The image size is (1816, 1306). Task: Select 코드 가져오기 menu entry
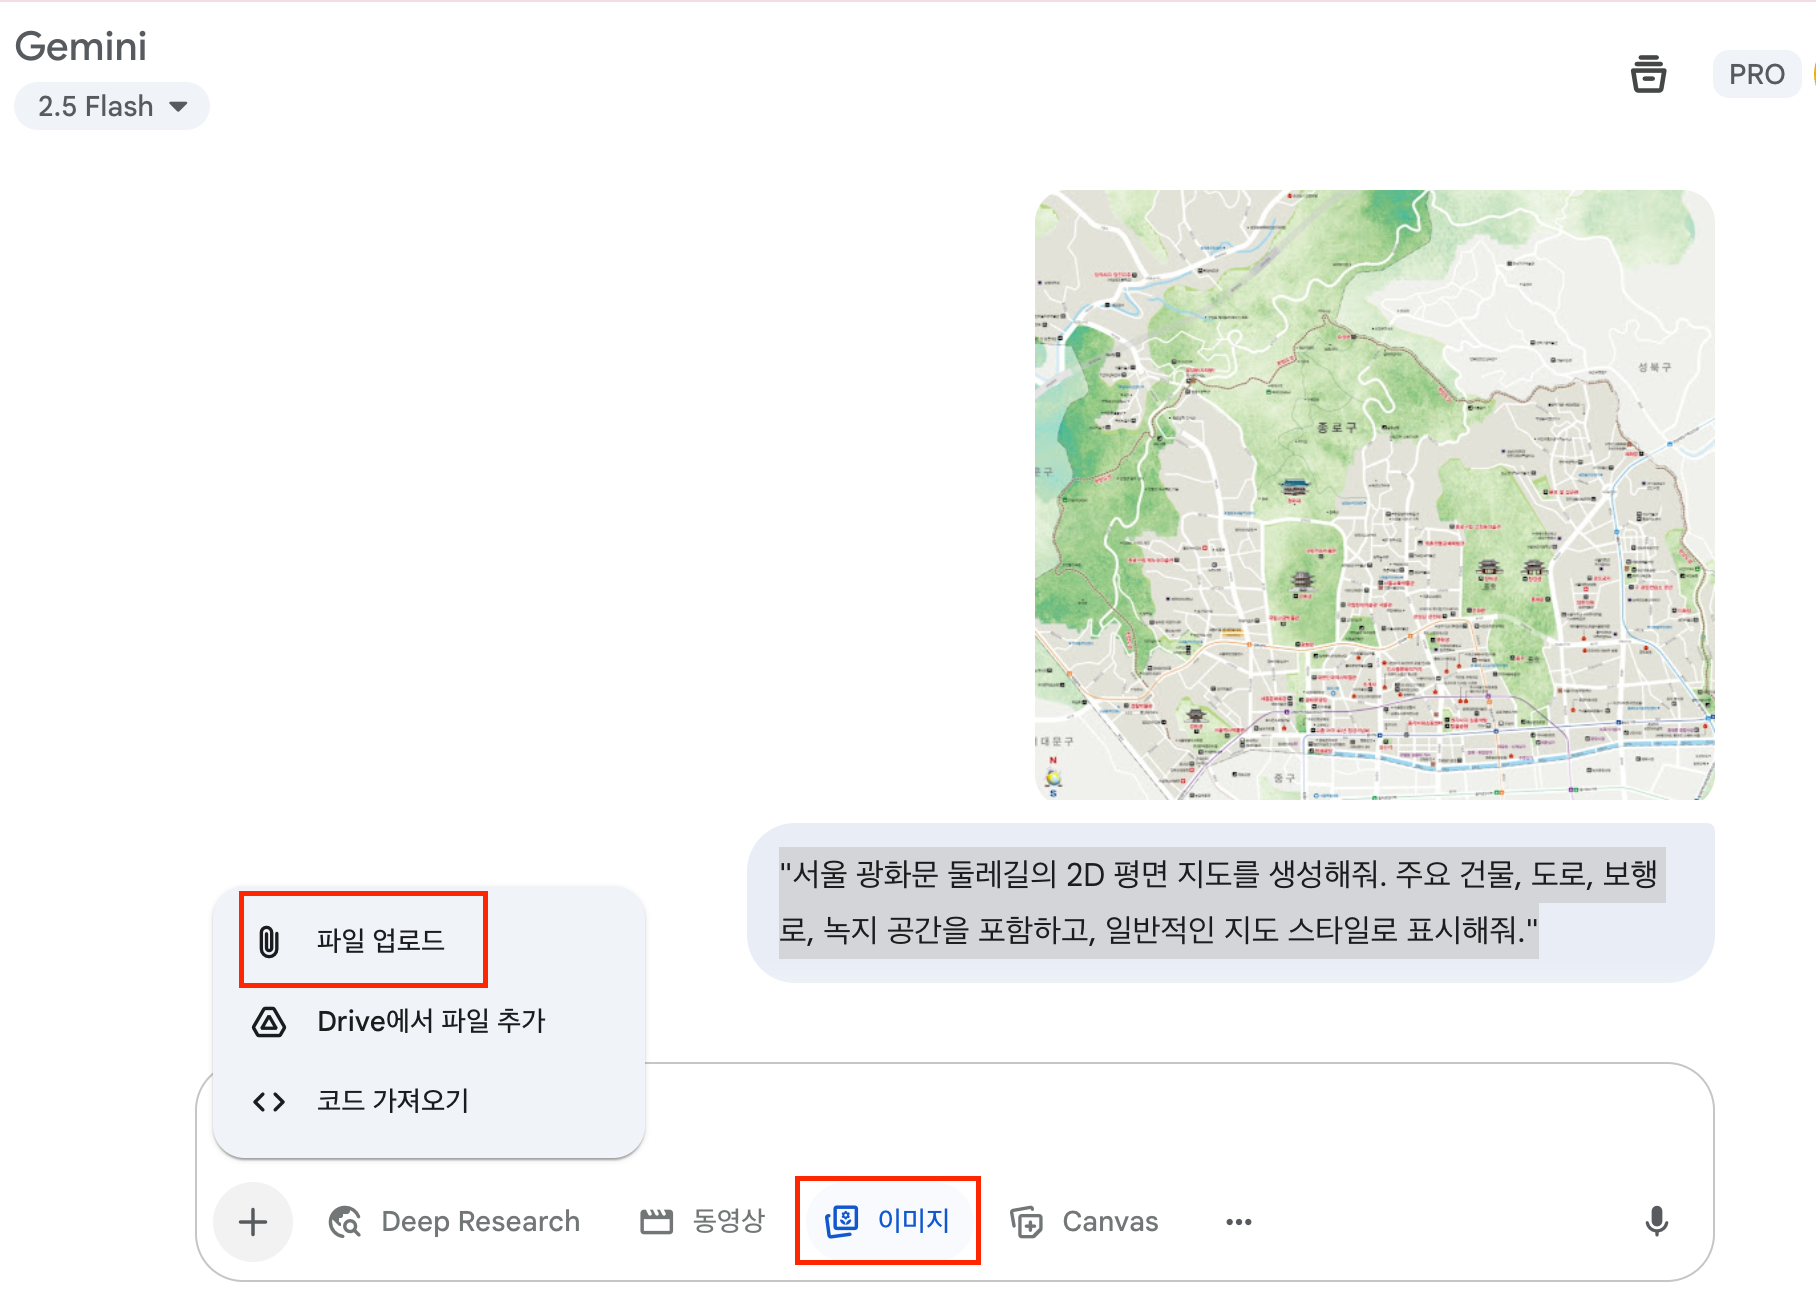(x=391, y=1101)
